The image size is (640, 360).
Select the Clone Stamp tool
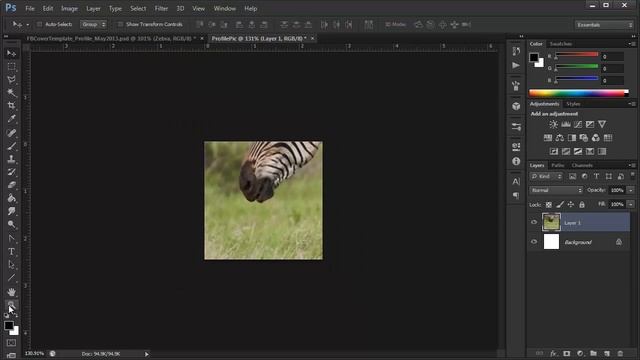tap(11, 159)
